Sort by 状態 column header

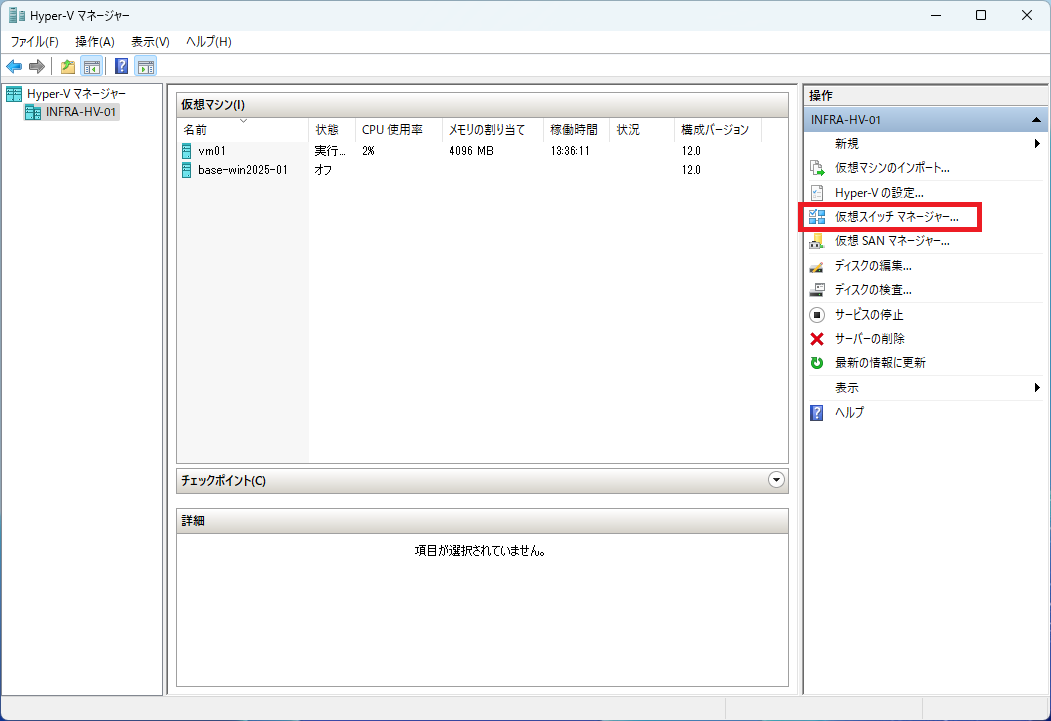(x=331, y=129)
